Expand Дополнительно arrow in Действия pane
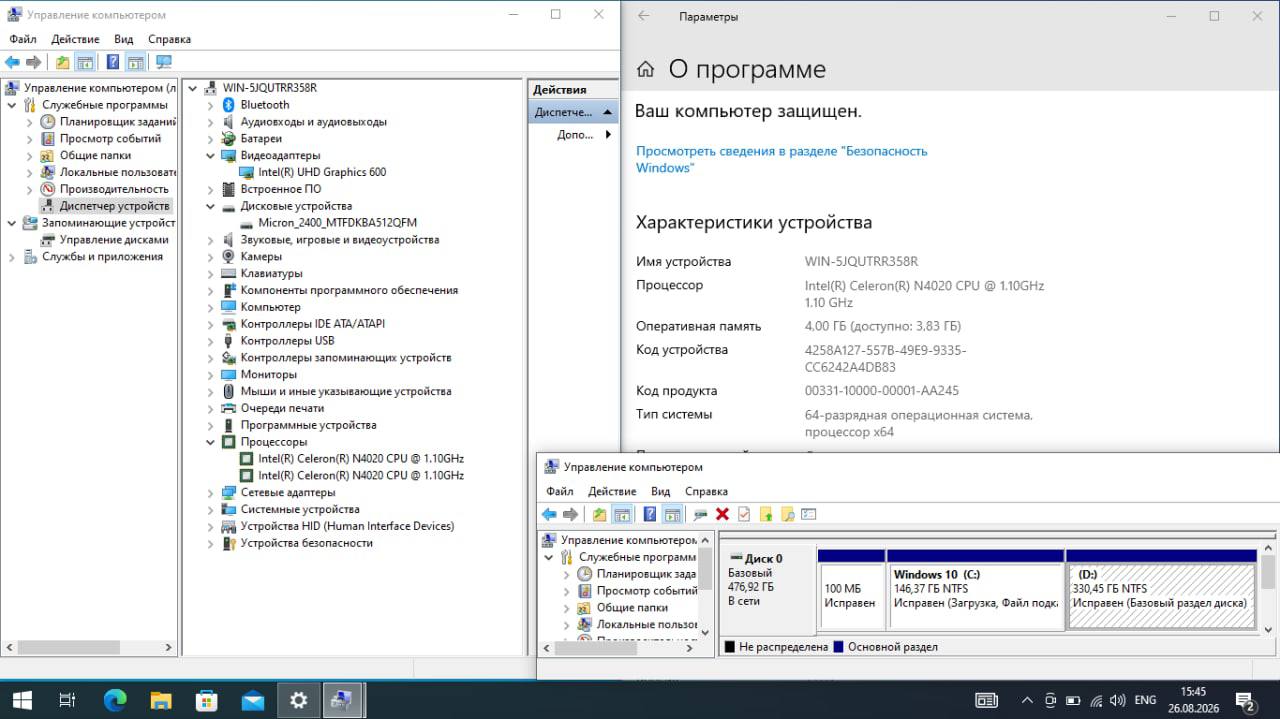The width and height of the screenshot is (1280, 719). [609, 135]
